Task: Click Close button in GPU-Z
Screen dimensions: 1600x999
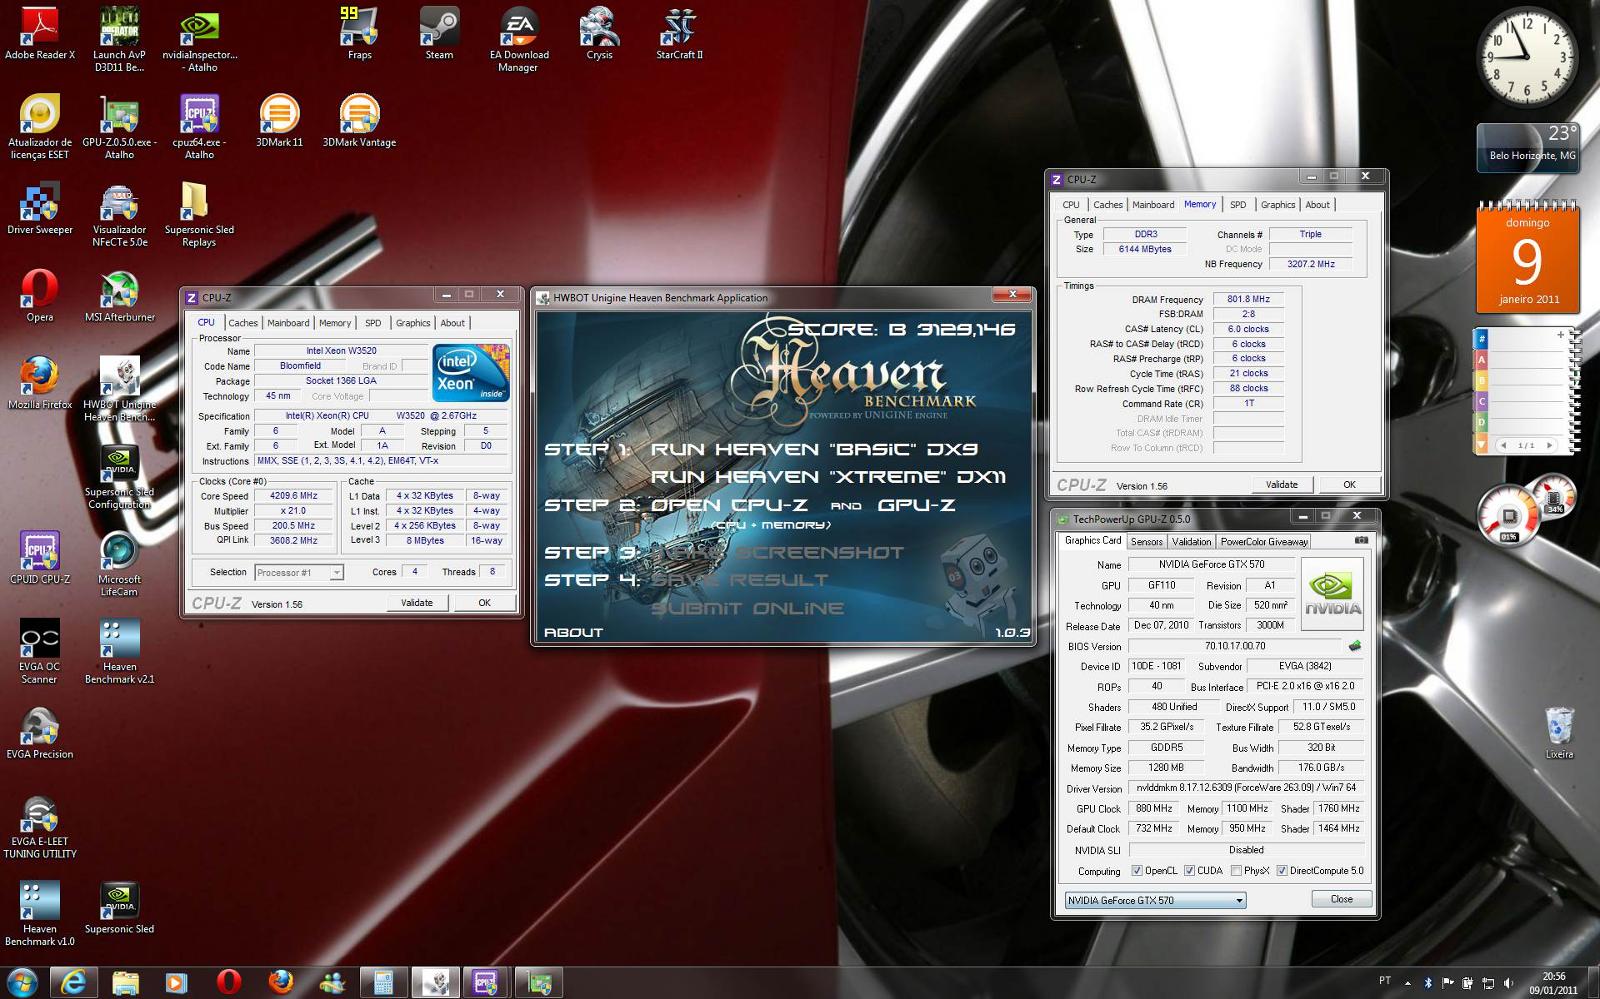Action: coord(1341,899)
